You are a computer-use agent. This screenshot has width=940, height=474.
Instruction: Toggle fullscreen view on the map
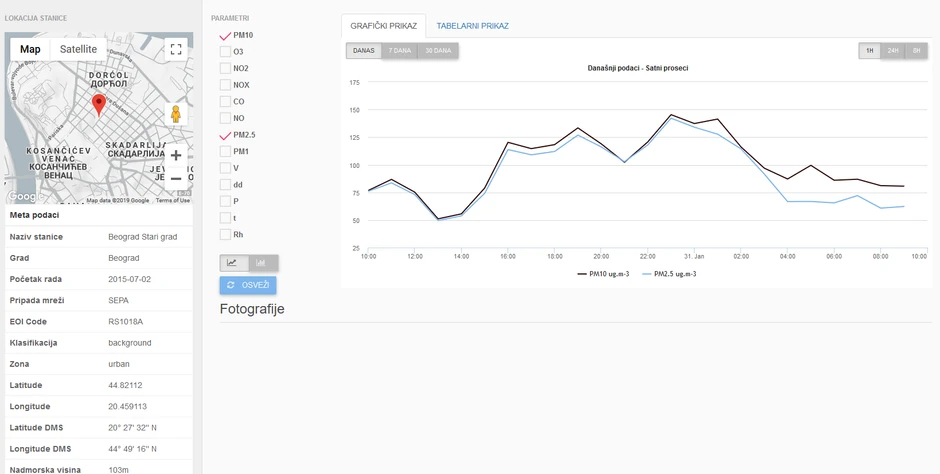[x=176, y=49]
